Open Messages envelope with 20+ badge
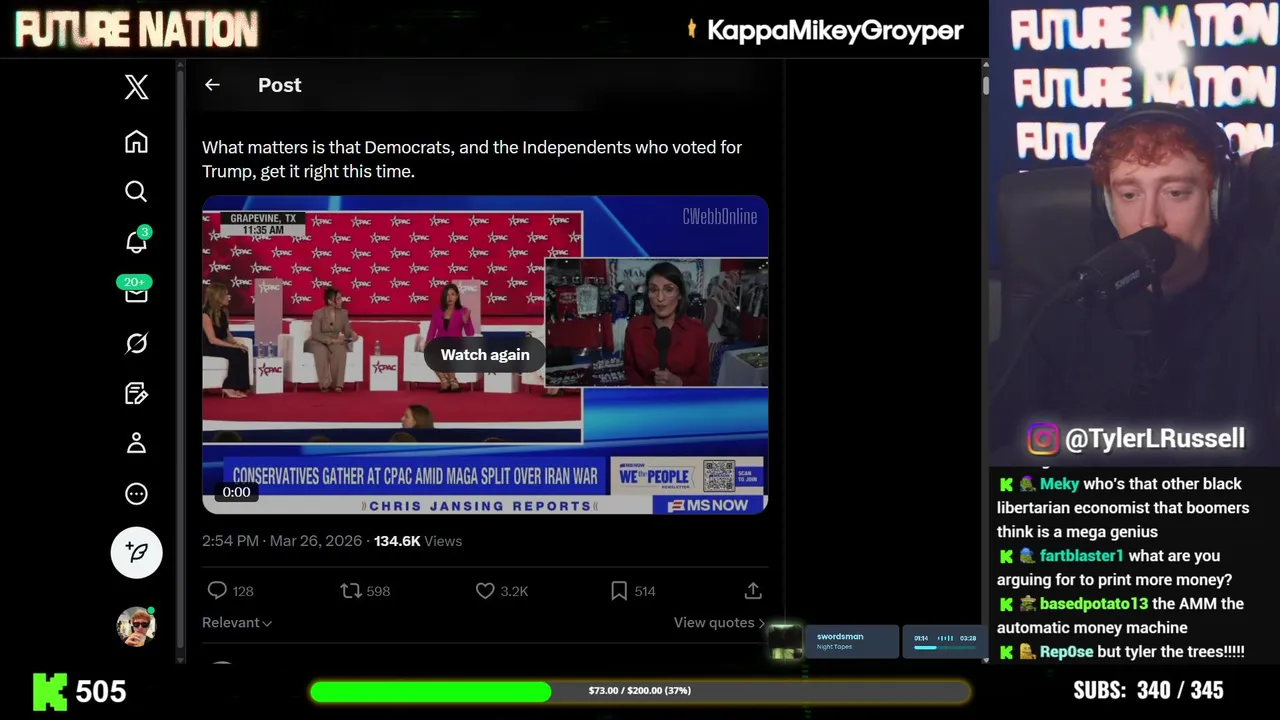 tap(135, 291)
